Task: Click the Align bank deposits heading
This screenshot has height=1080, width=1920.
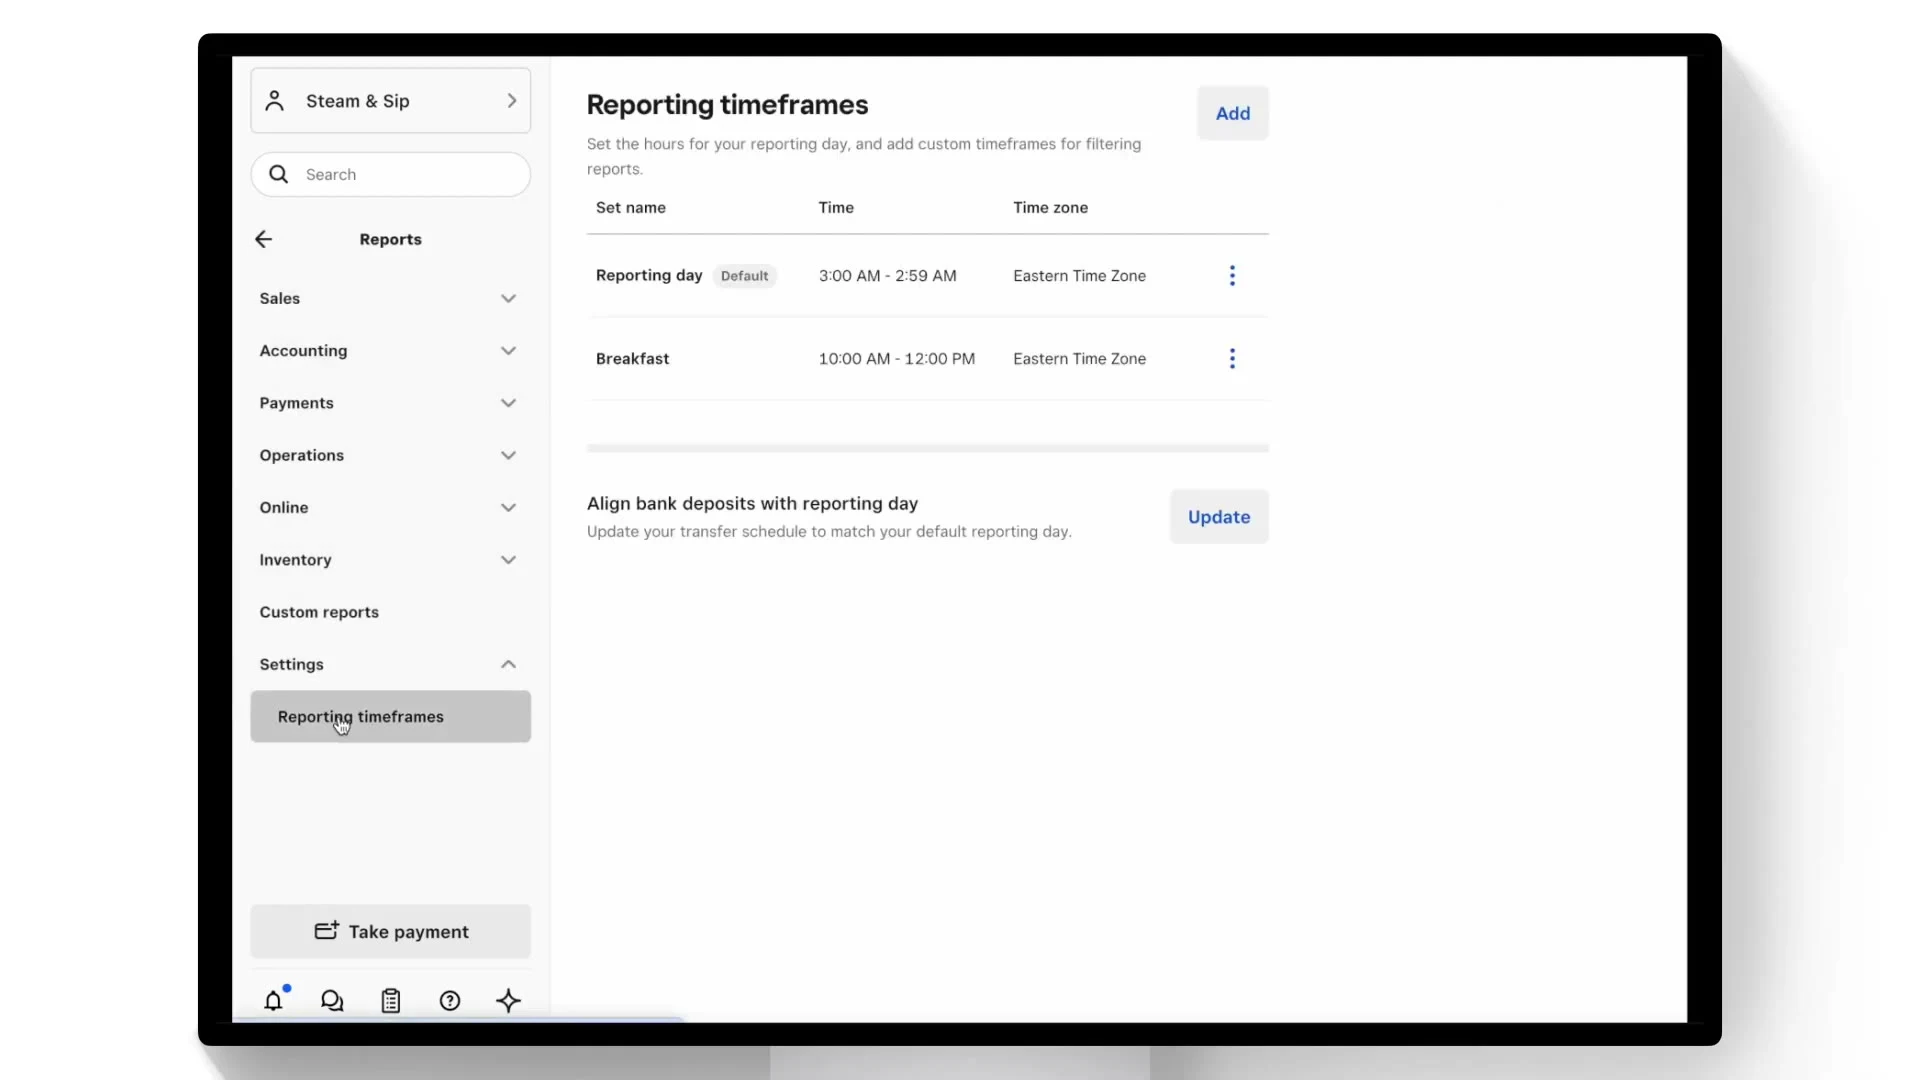Action: click(752, 504)
